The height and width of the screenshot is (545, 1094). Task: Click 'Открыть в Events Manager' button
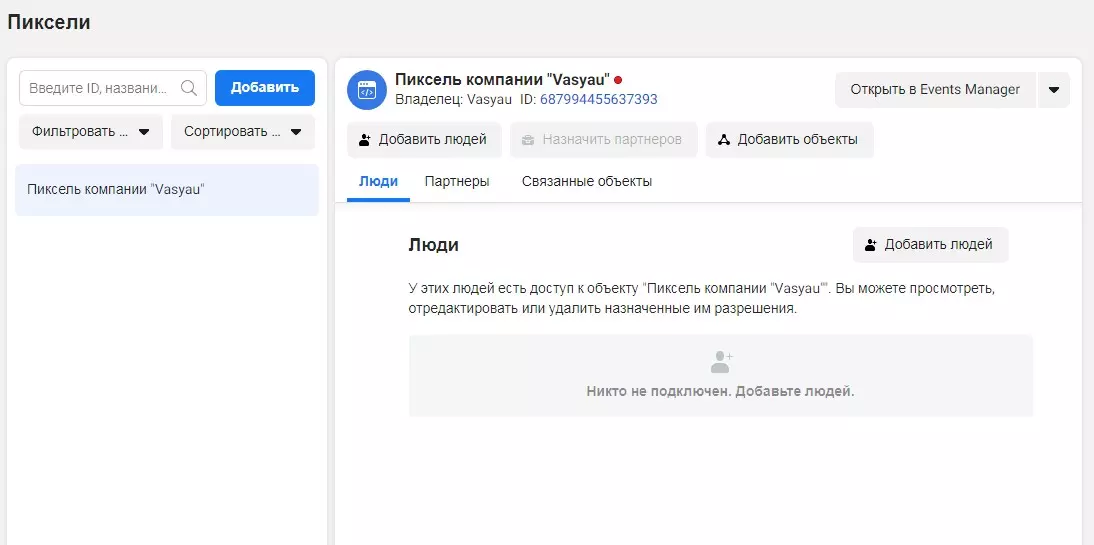point(935,90)
